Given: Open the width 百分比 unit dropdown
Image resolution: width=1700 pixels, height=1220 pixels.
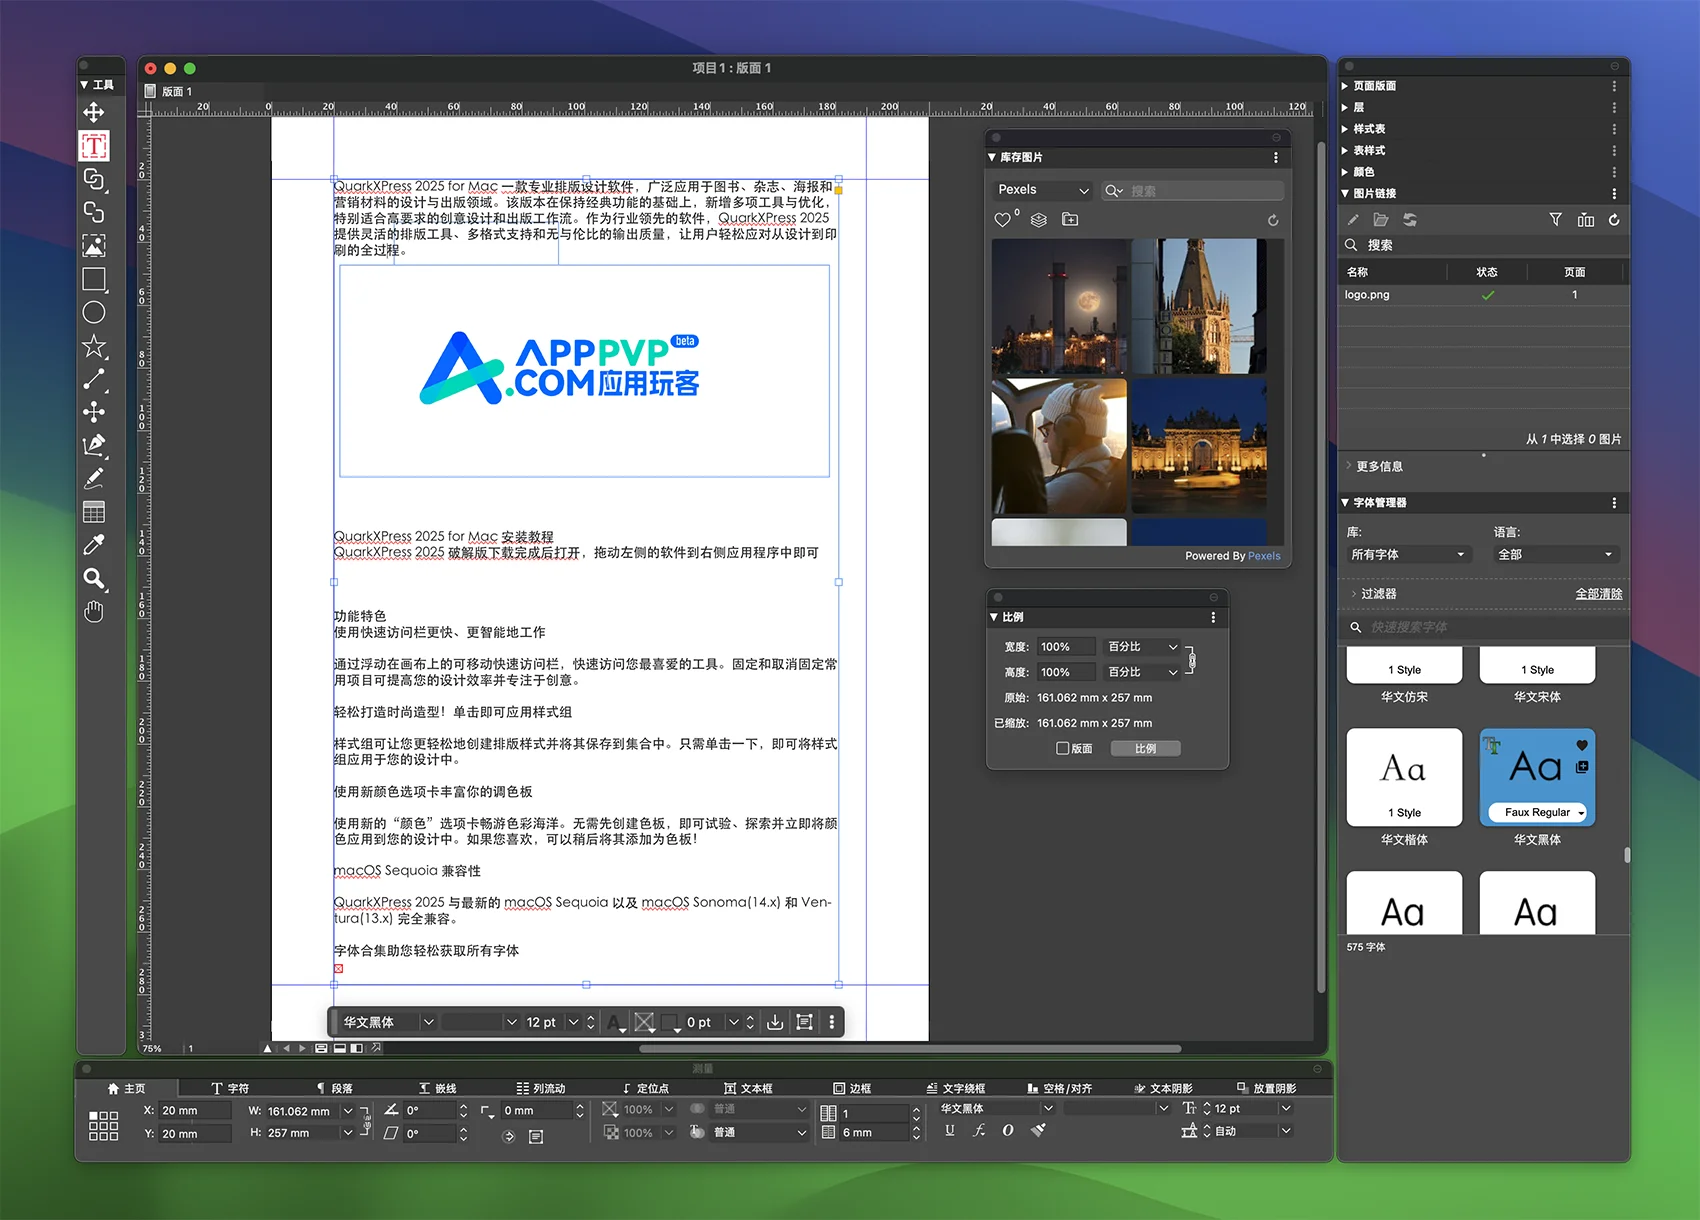Looking at the screenshot, I should [x=1143, y=647].
